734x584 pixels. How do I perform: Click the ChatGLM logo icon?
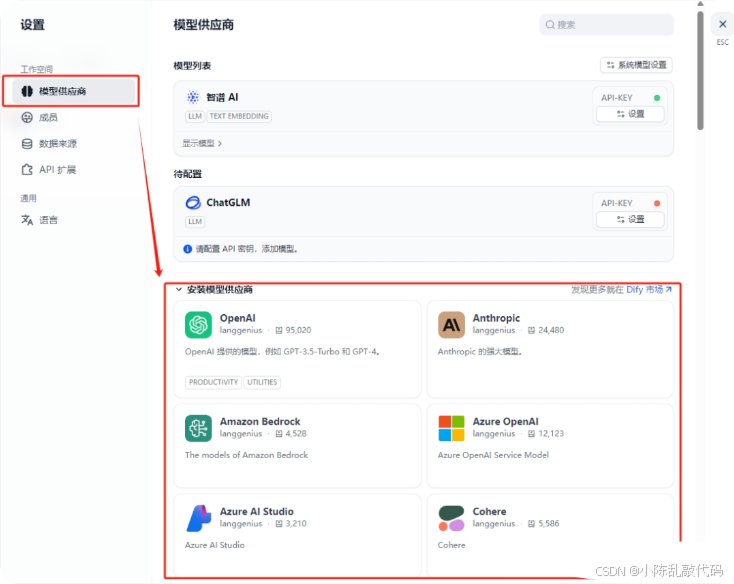pyautogui.click(x=193, y=203)
